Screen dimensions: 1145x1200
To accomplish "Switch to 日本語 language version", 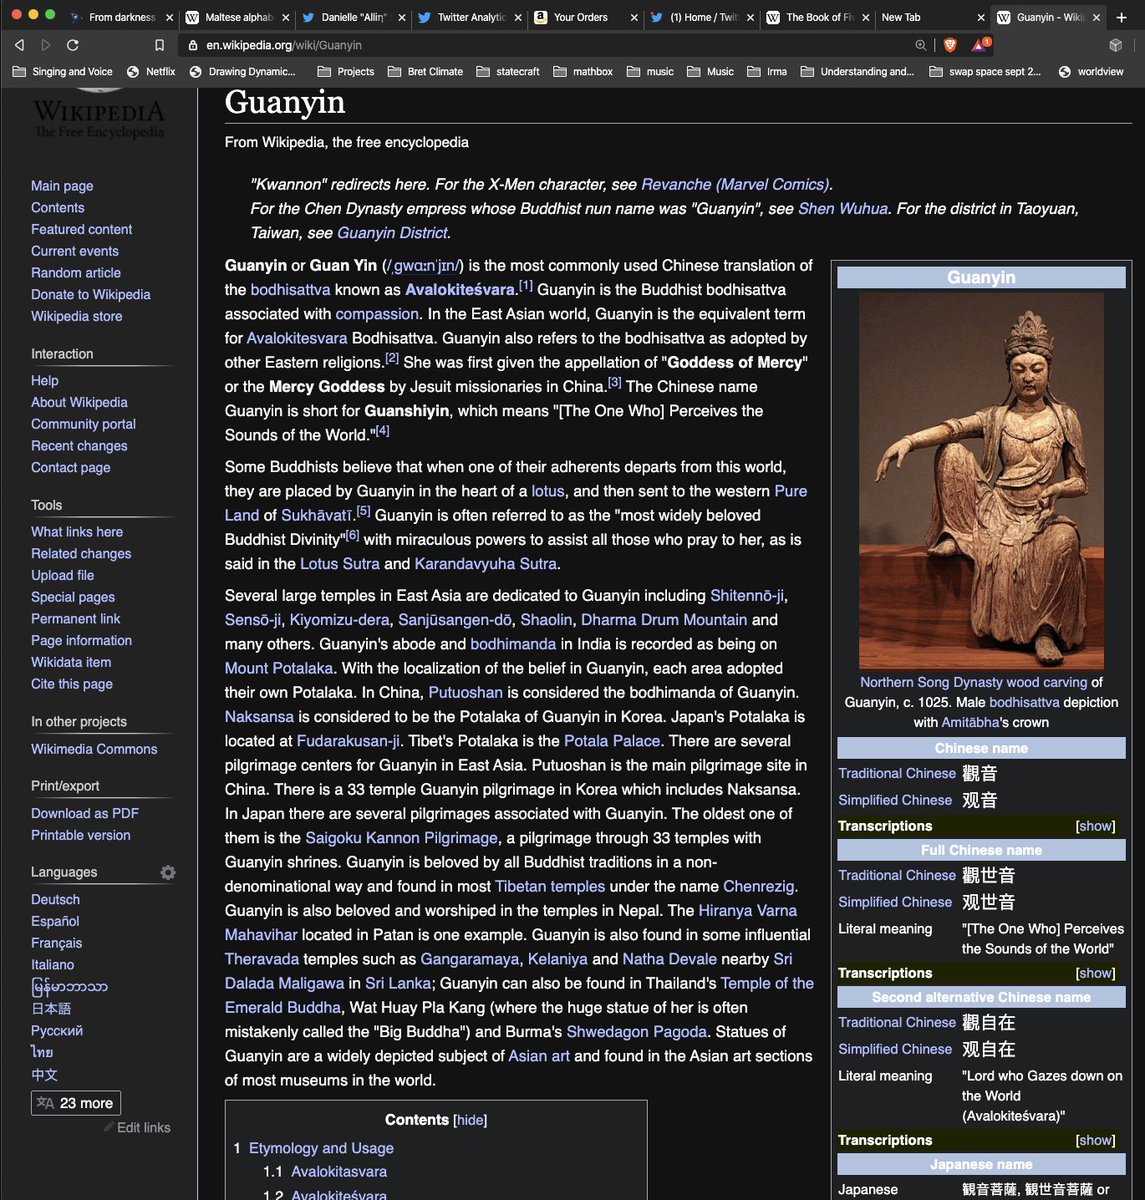I will (x=51, y=1009).
